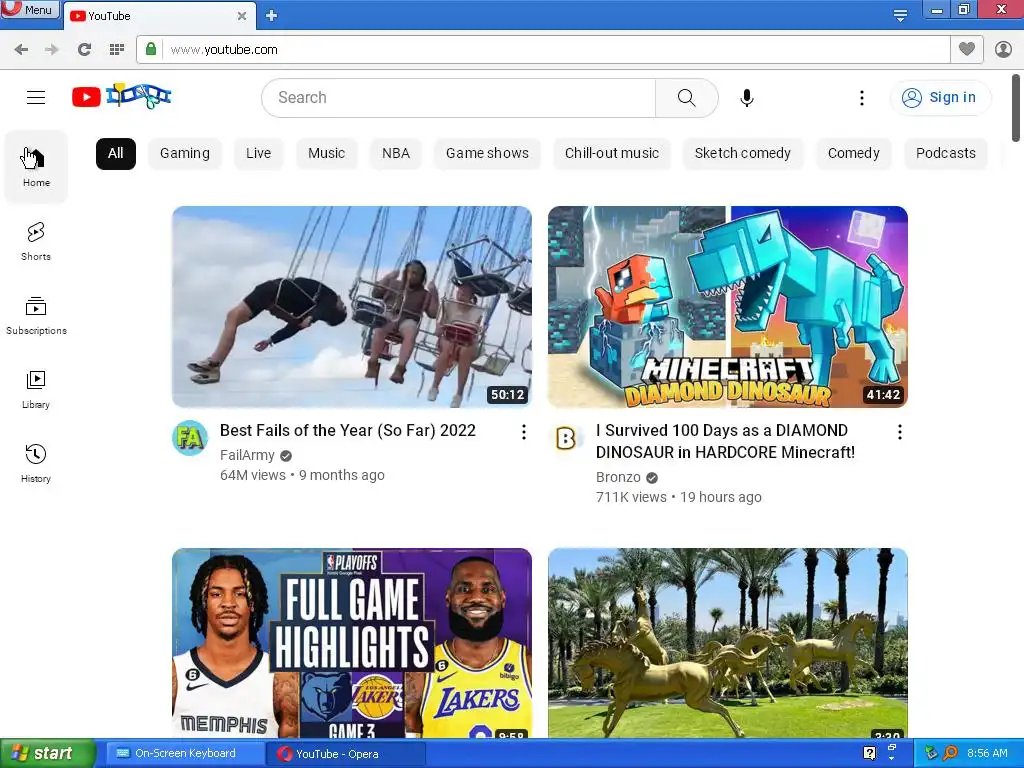Open Library in the sidebar
The image size is (1024, 768).
click(36, 389)
